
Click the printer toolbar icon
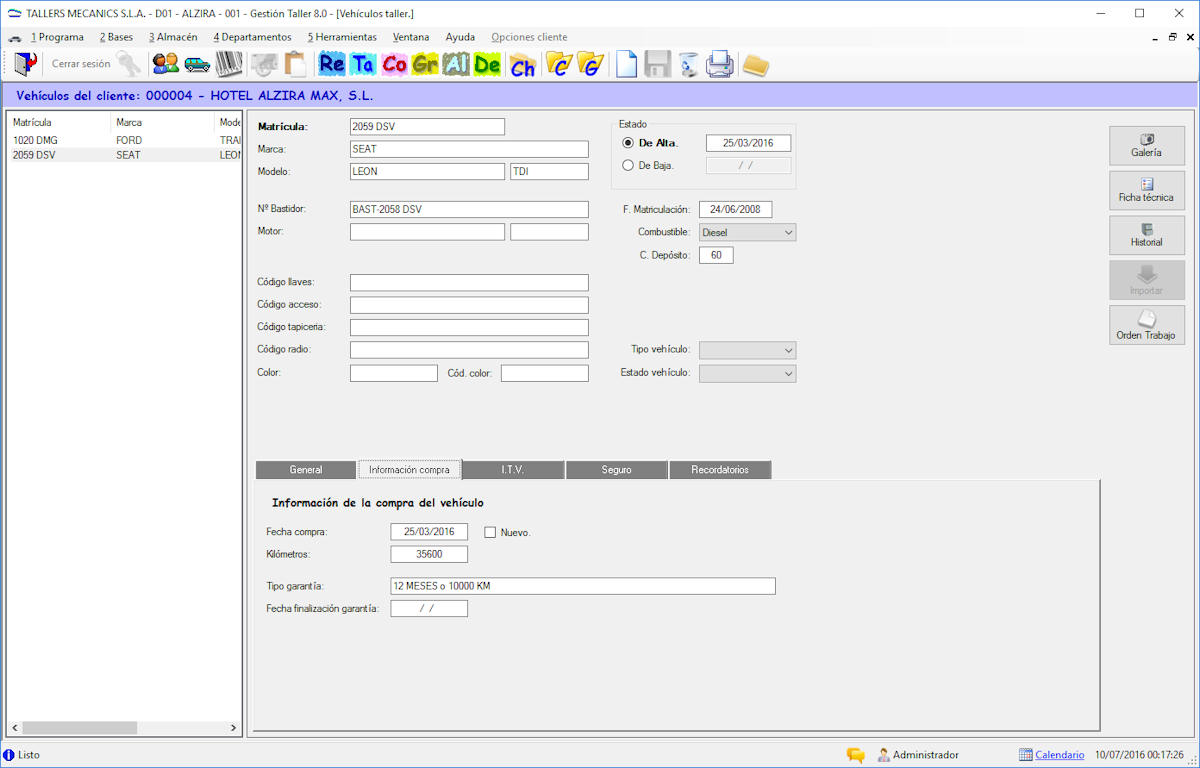coord(720,64)
